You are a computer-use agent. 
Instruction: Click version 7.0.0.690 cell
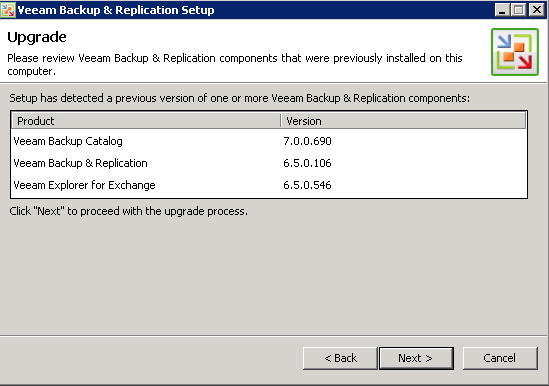point(307,141)
